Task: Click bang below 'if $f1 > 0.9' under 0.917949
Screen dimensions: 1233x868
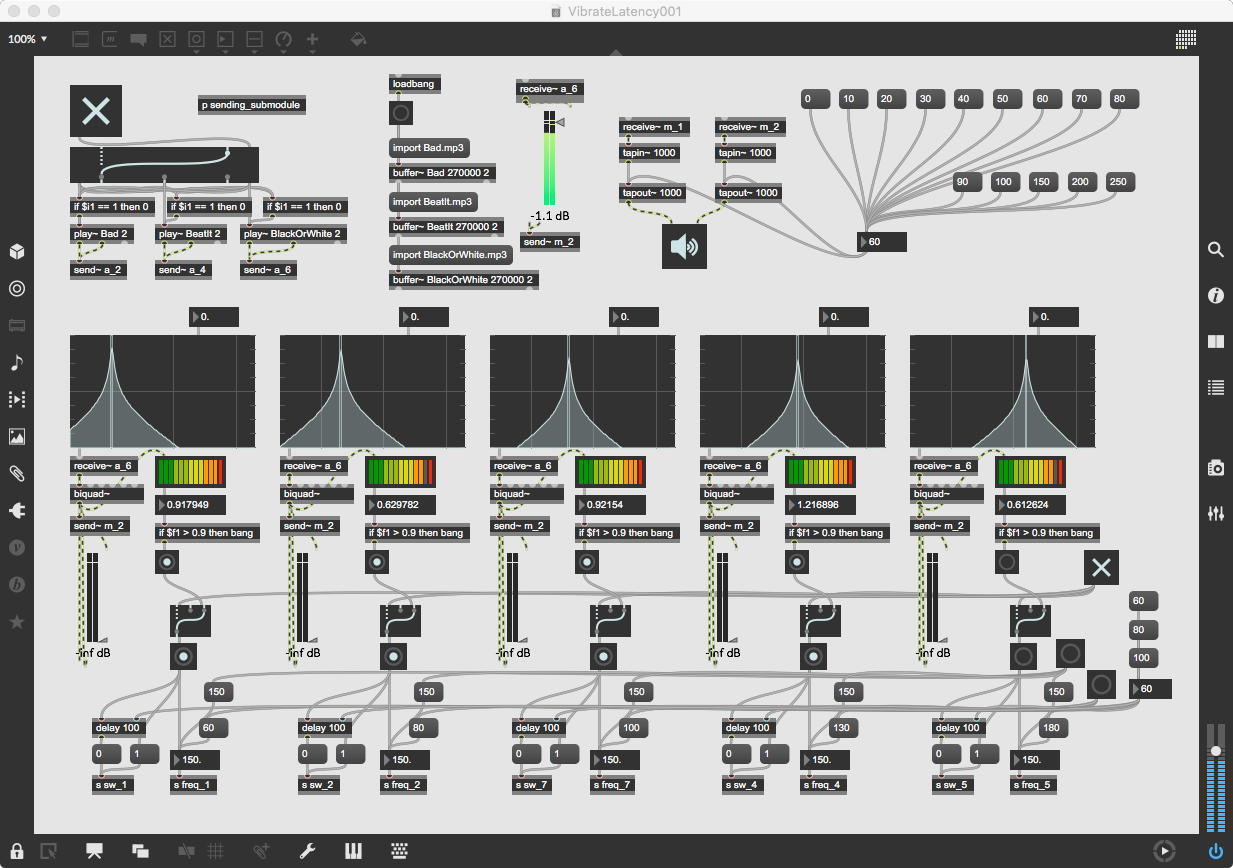Action: pos(167,562)
